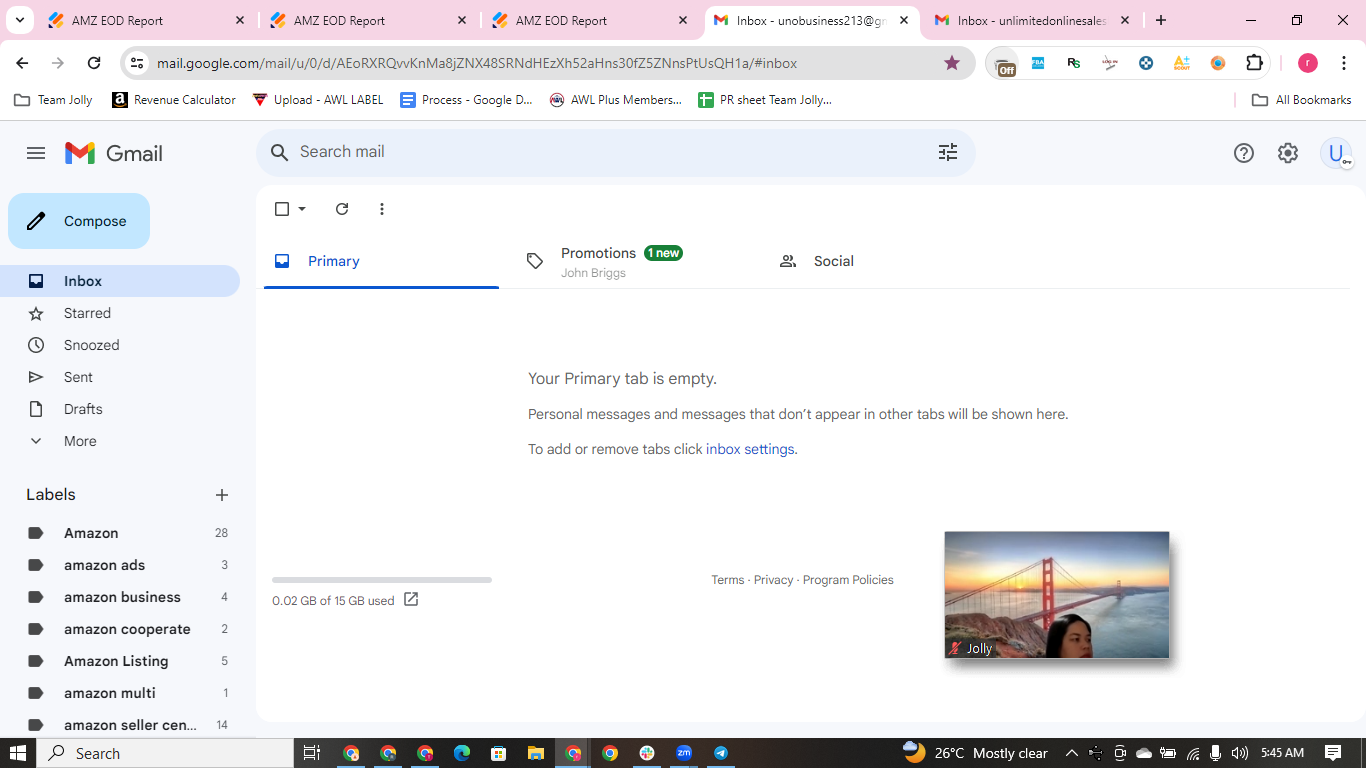Switch to the unlimitedonlinesales Inbox browser tab
This screenshot has height=768, width=1366.
pyautogui.click(x=1032, y=20)
